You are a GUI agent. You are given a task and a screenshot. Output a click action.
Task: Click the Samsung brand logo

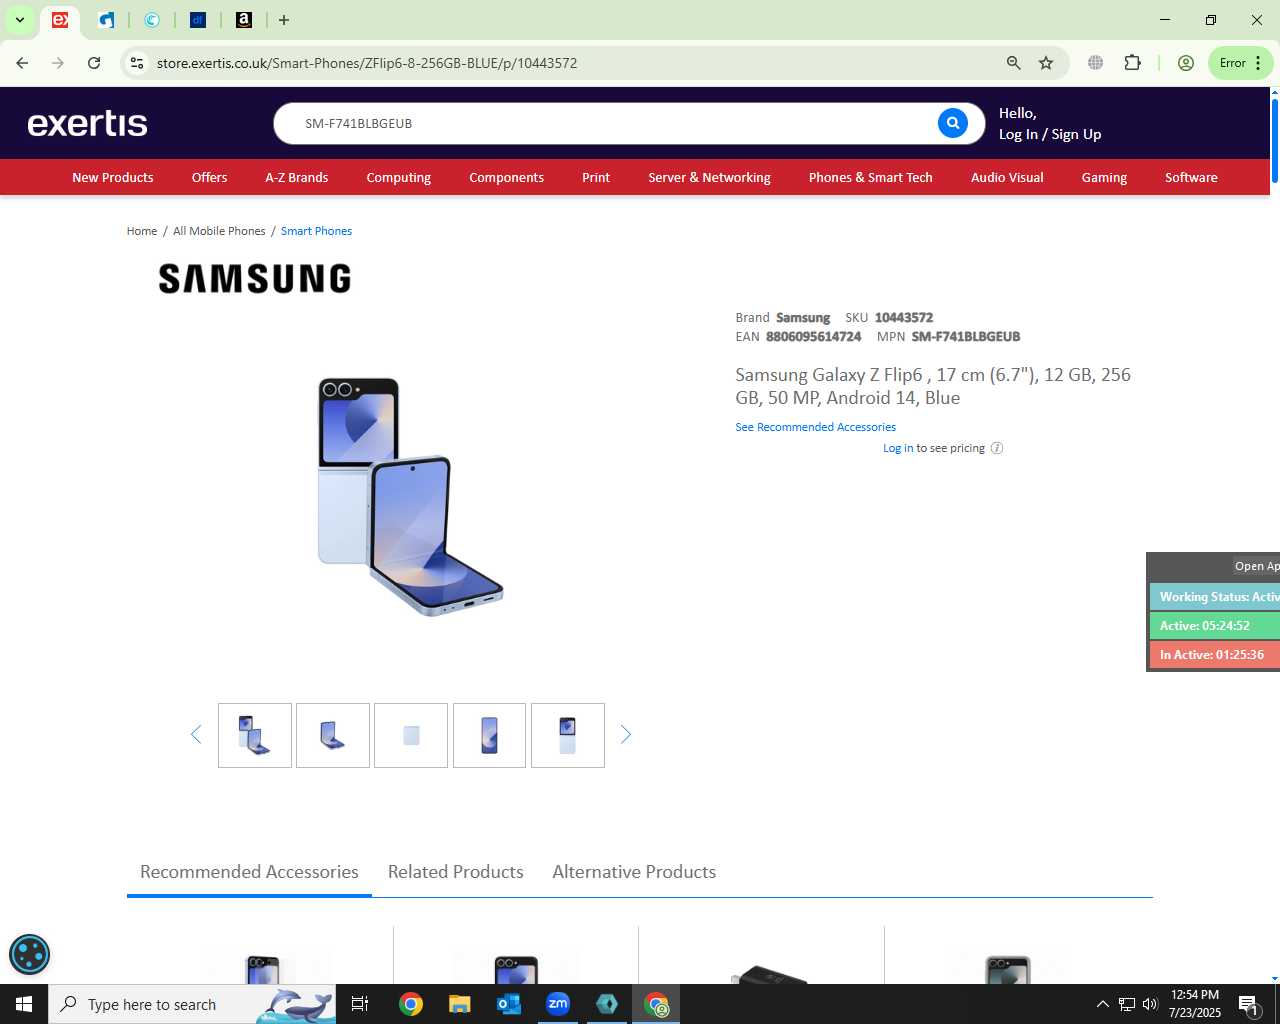[x=255, y=278]
